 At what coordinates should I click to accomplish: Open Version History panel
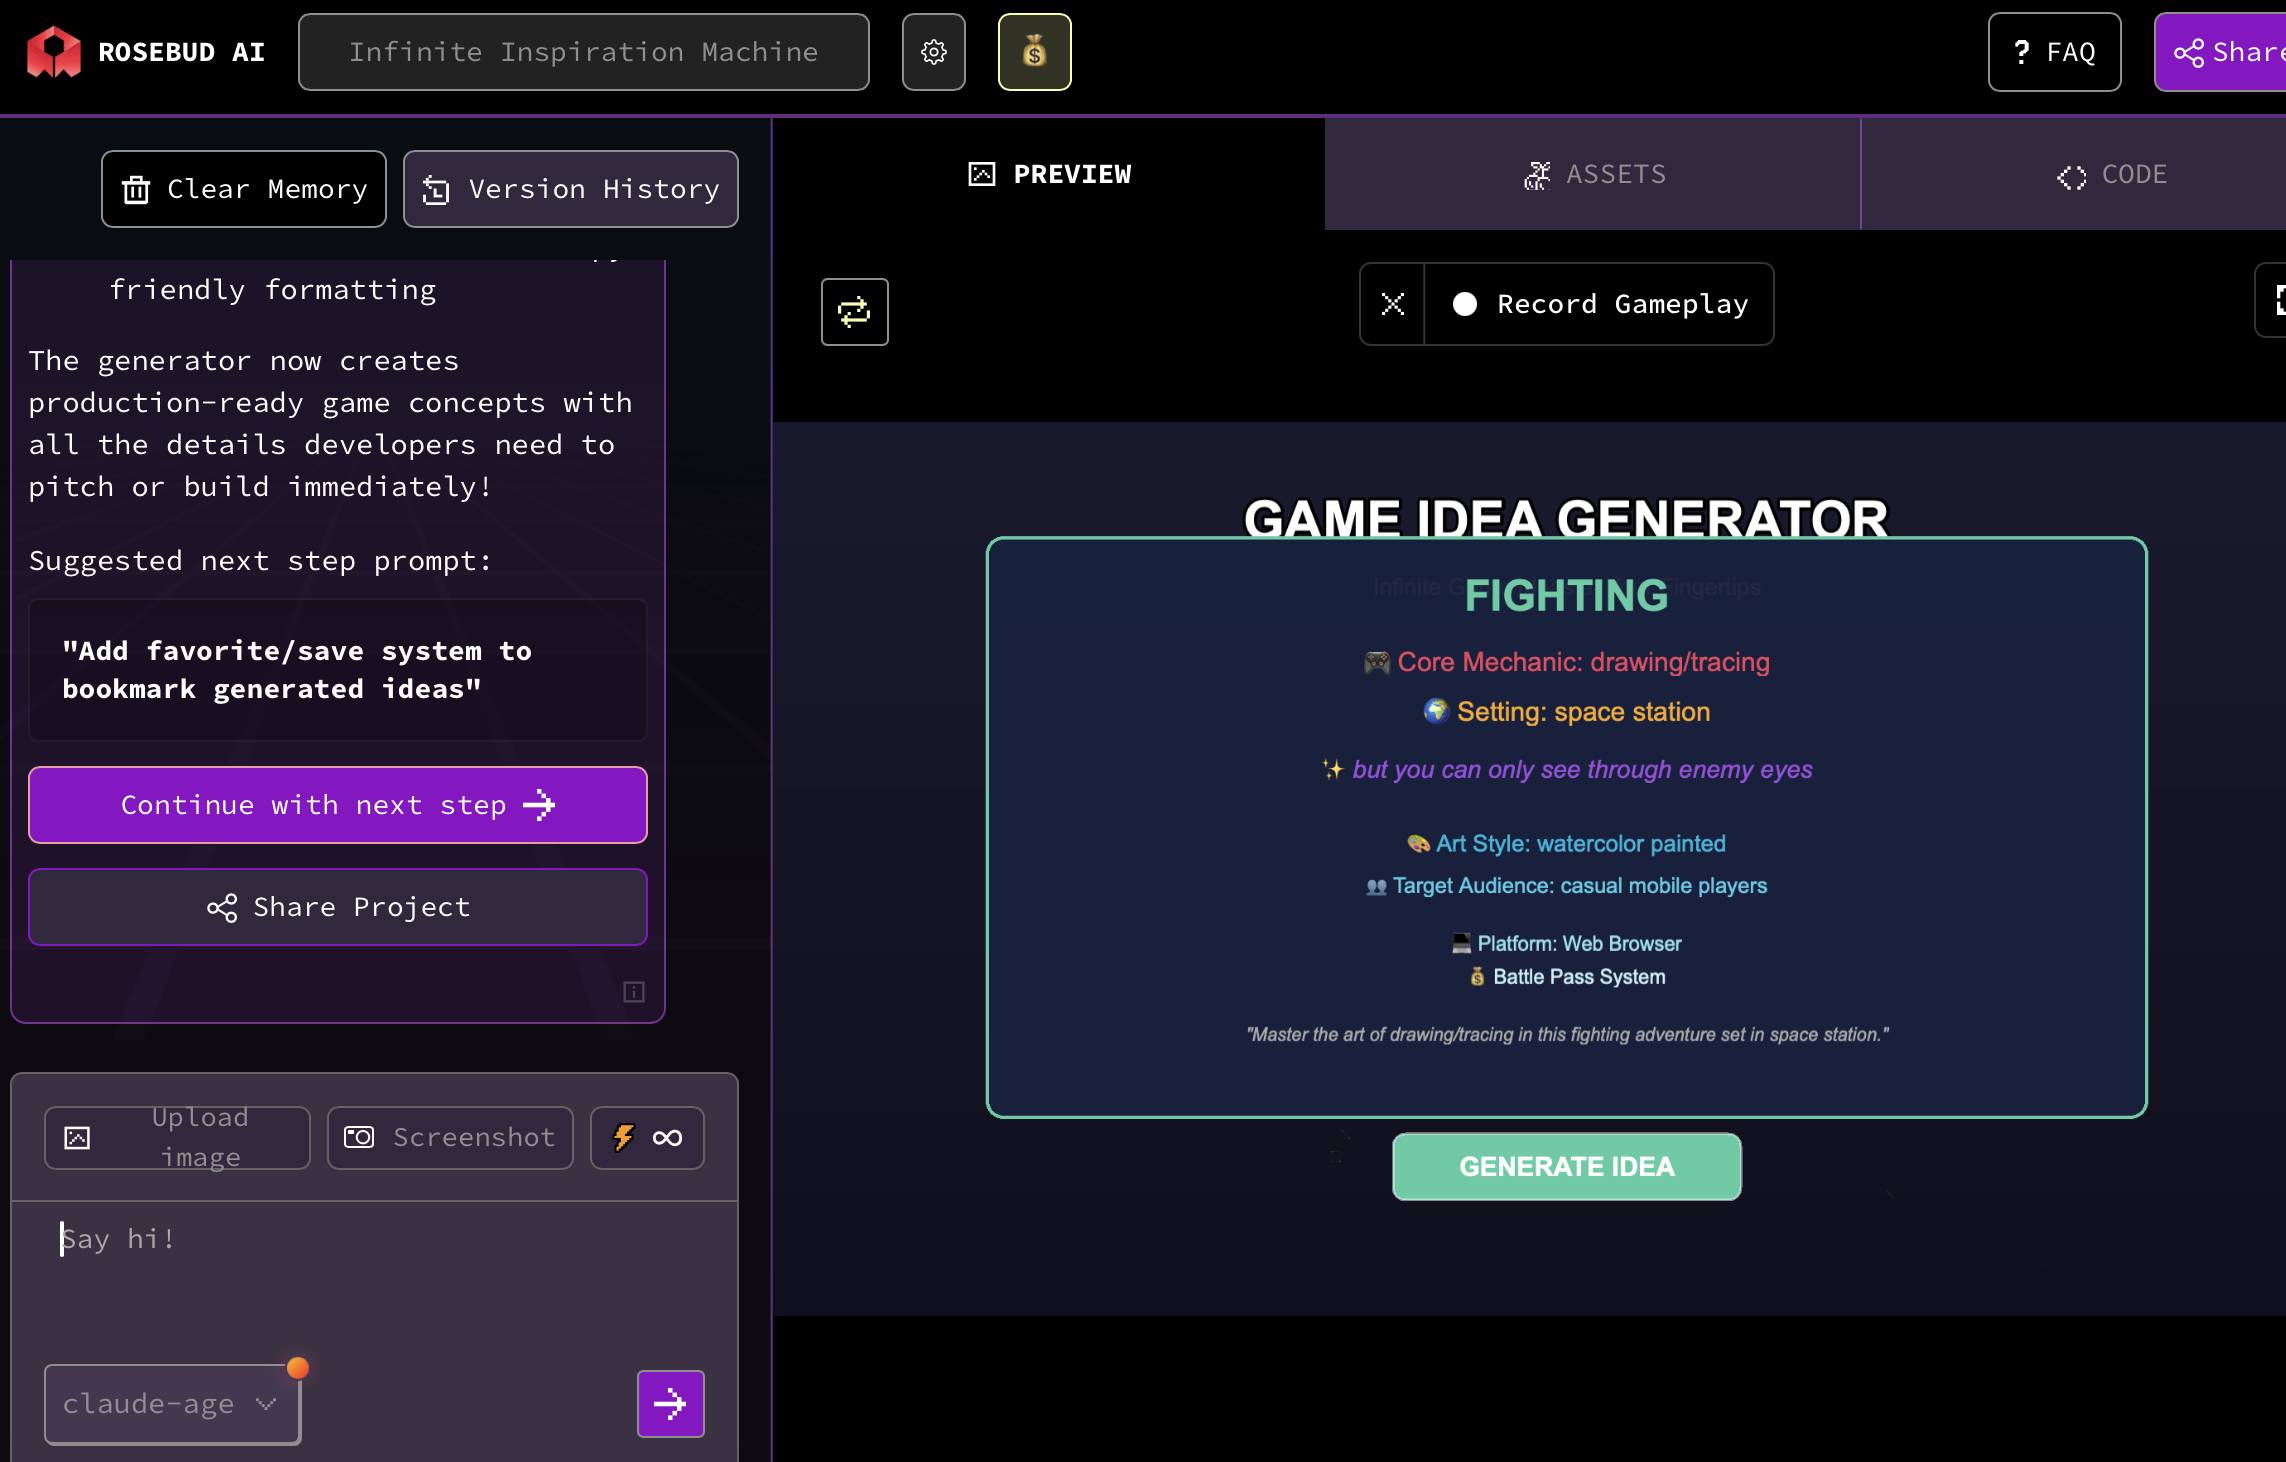click(570, 189)
